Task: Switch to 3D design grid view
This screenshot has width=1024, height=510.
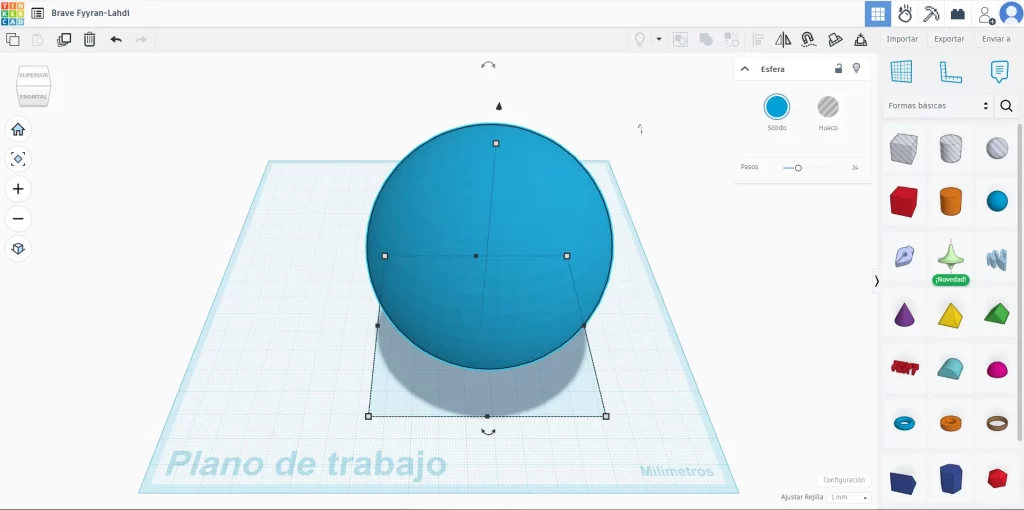Action: [878, 14]
